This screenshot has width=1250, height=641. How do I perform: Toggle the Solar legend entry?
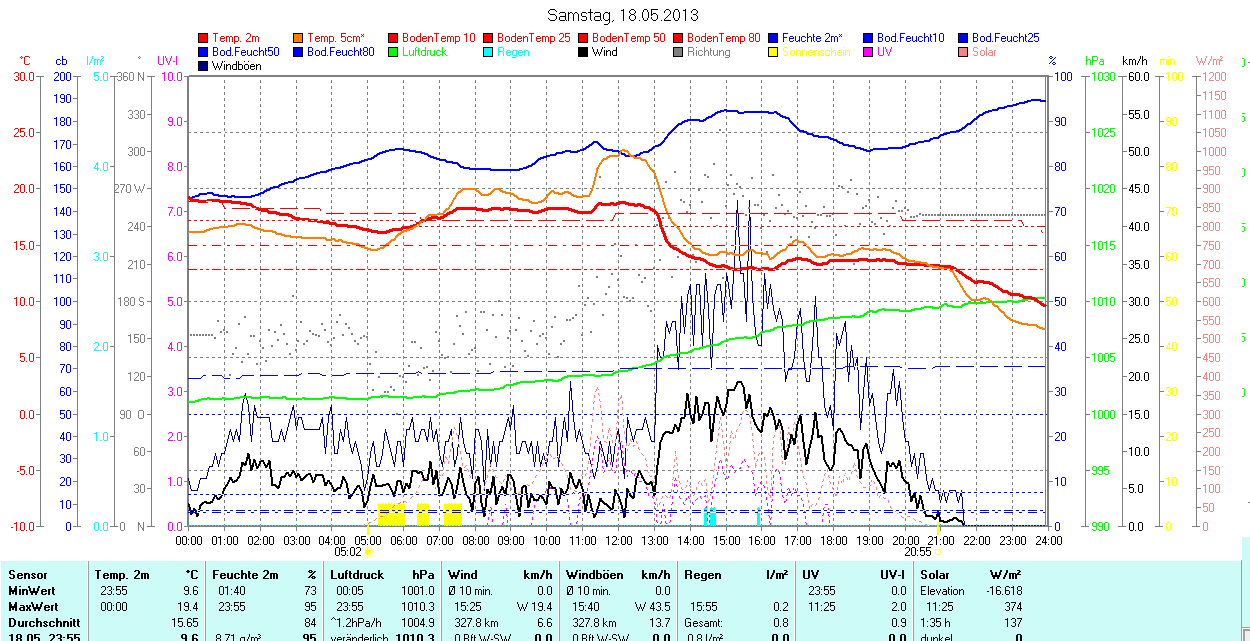984,52
